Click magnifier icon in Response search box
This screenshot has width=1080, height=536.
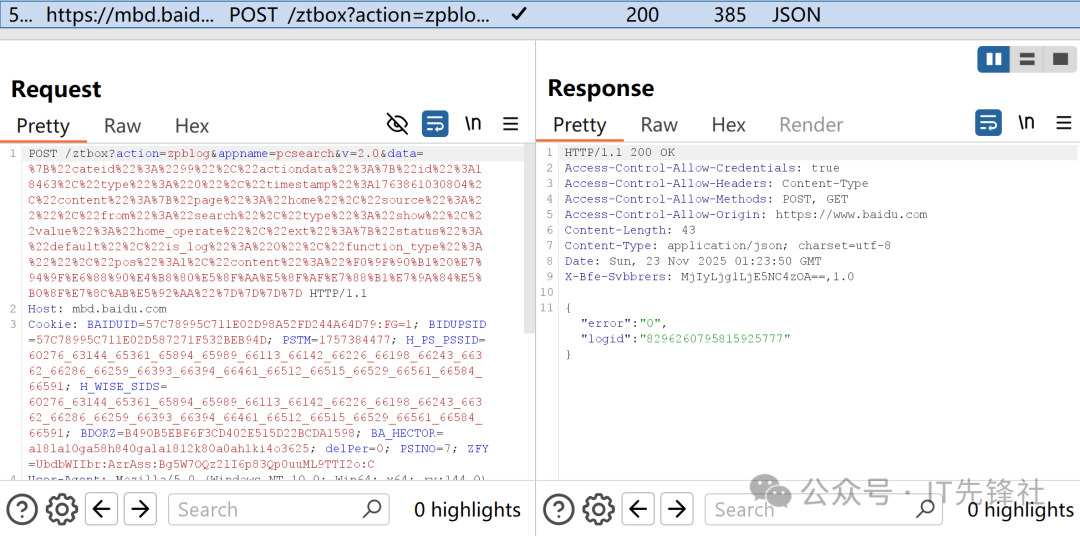925,509
